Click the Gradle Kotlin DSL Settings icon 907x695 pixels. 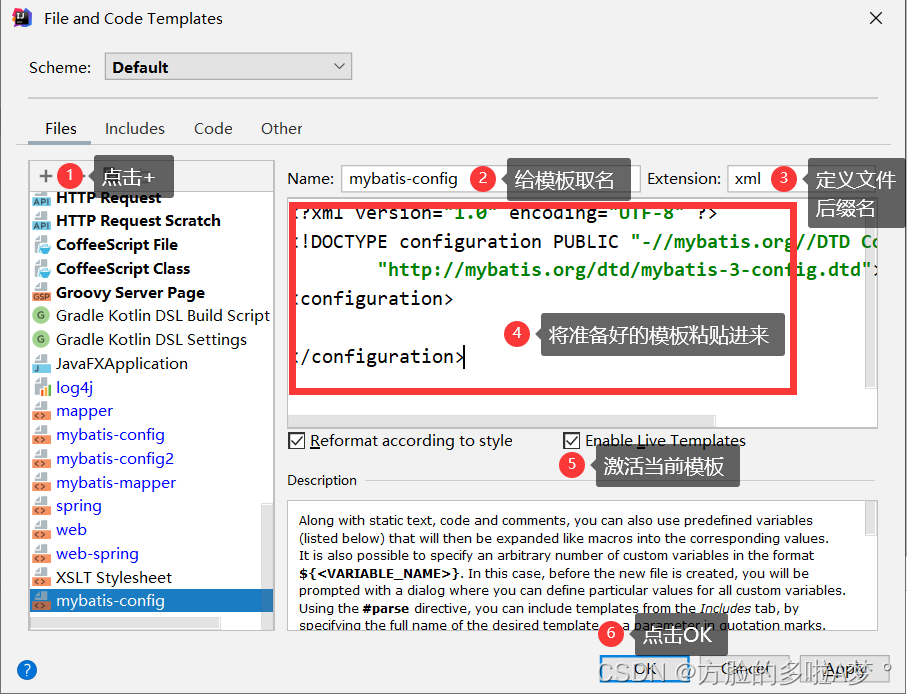[x=40, y=340]
